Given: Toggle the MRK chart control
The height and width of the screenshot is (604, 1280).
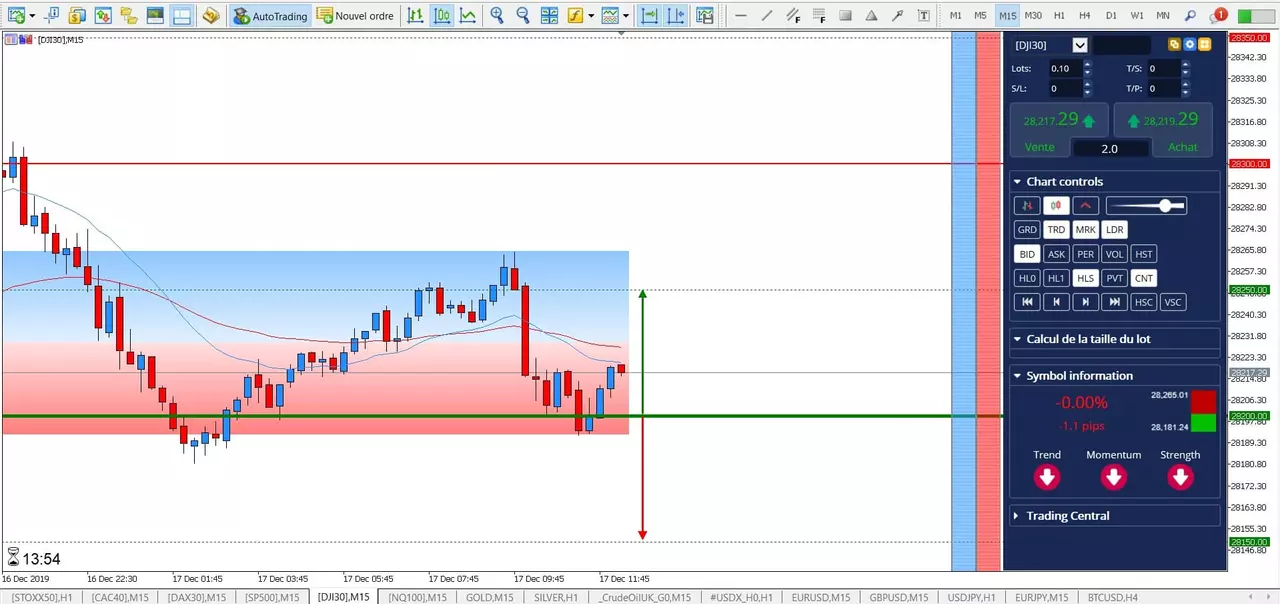Looking at the screenshot, I should tap(1085, 230).
